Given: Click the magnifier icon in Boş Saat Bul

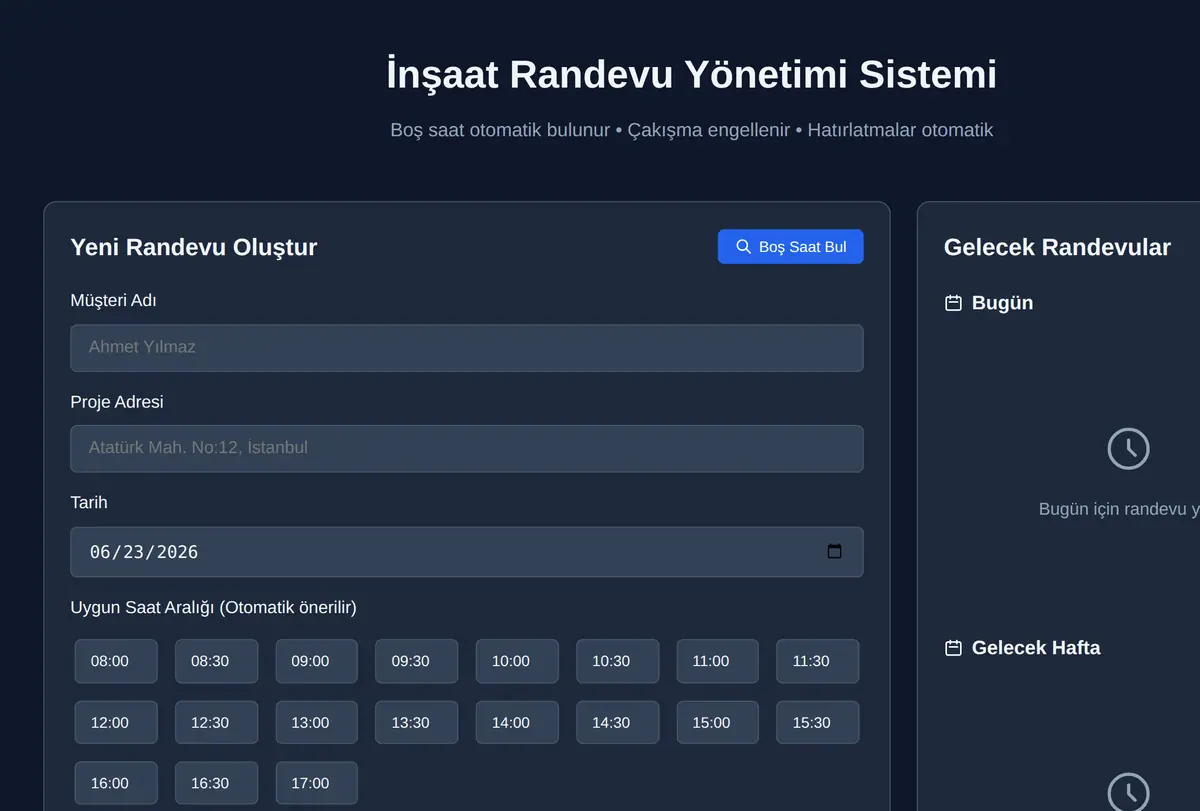Looking at the screenshot, I should coord(743,247).
